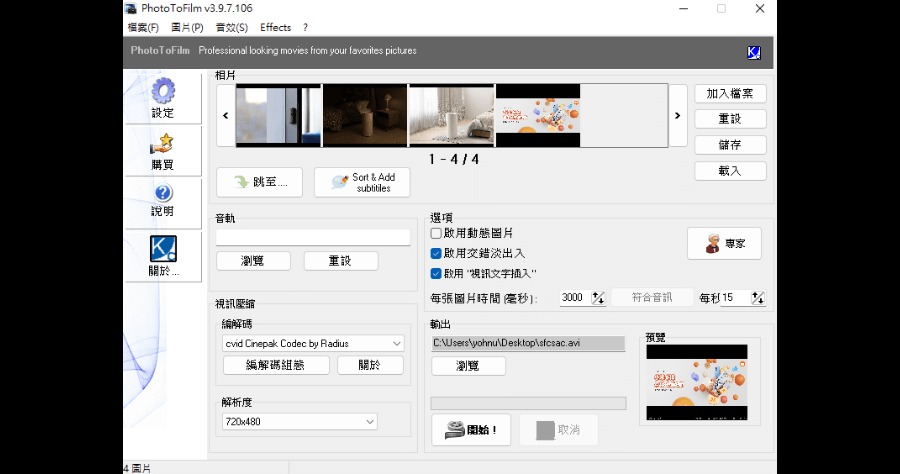The width and height of the screenshot is (900, 474).
Task: Click the "1 - 4 / 4" page counter
Action: tap(453, 160)
